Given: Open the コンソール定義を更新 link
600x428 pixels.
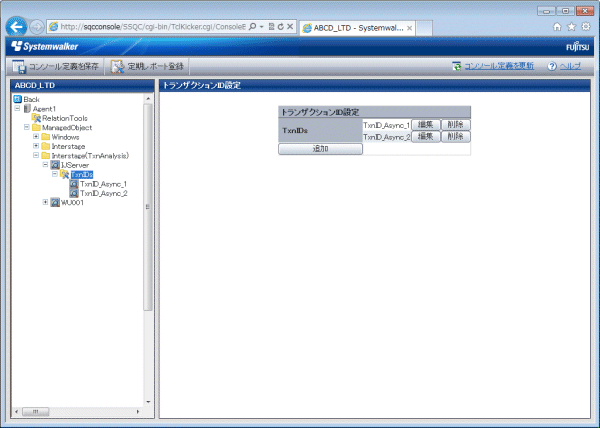Looking at the screenshot, I should coord(499,66).
